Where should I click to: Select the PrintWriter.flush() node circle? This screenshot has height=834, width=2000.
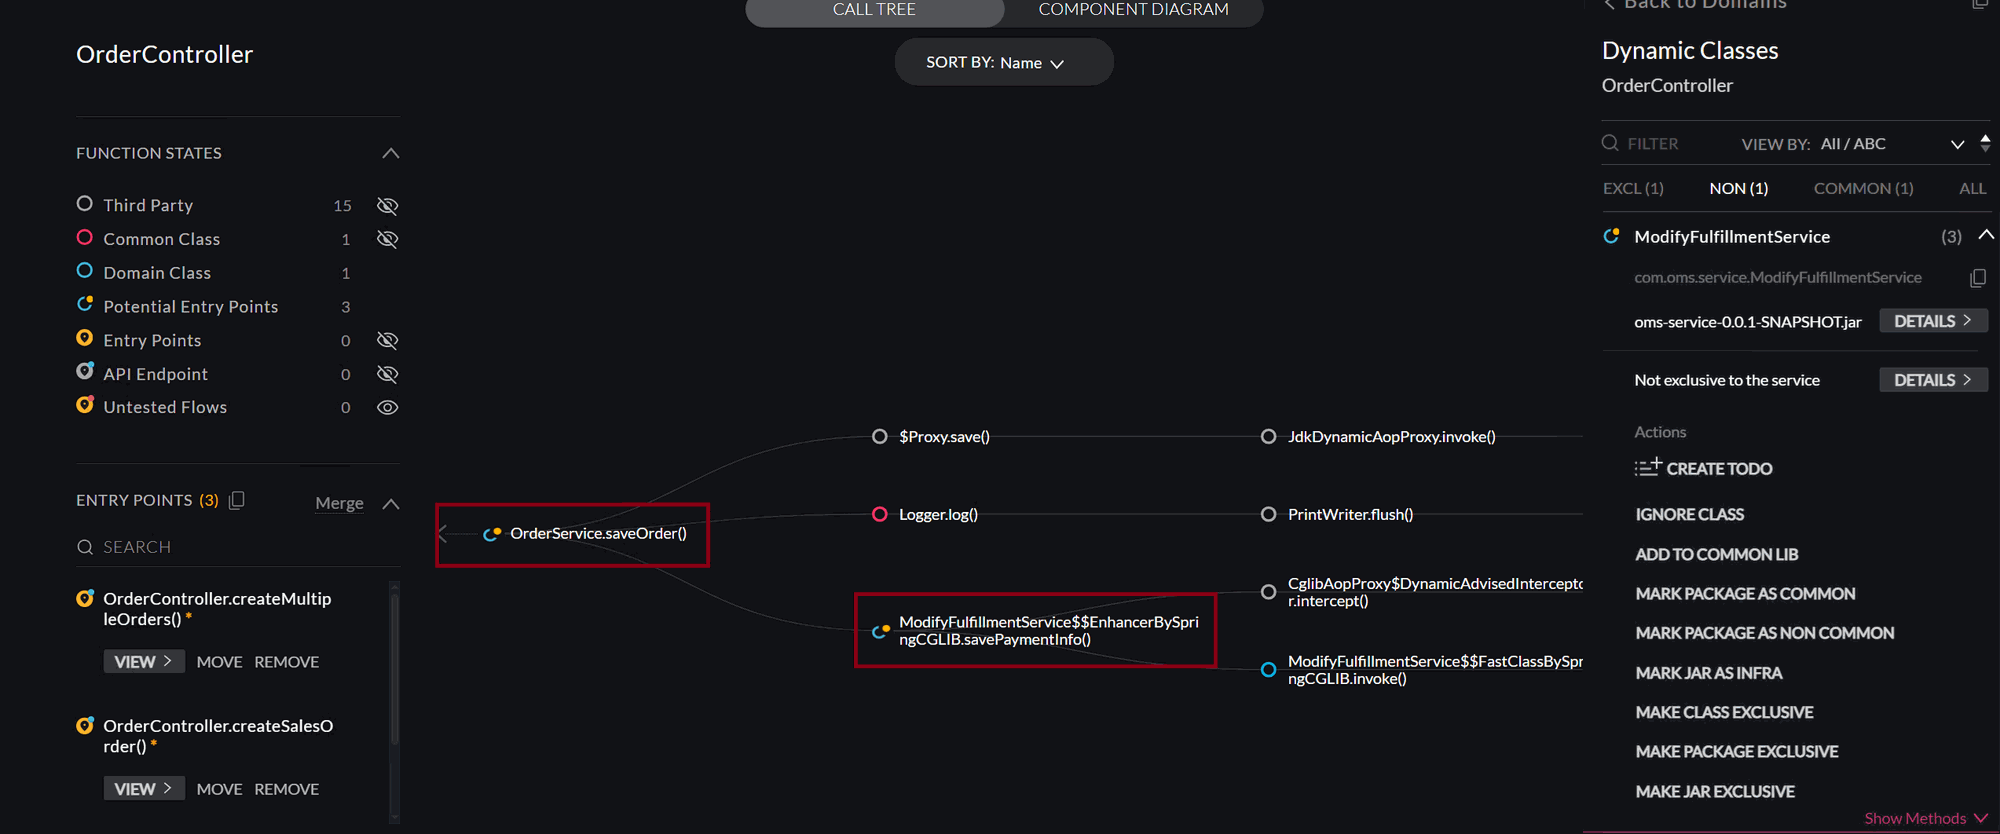tap(1268, 514)
